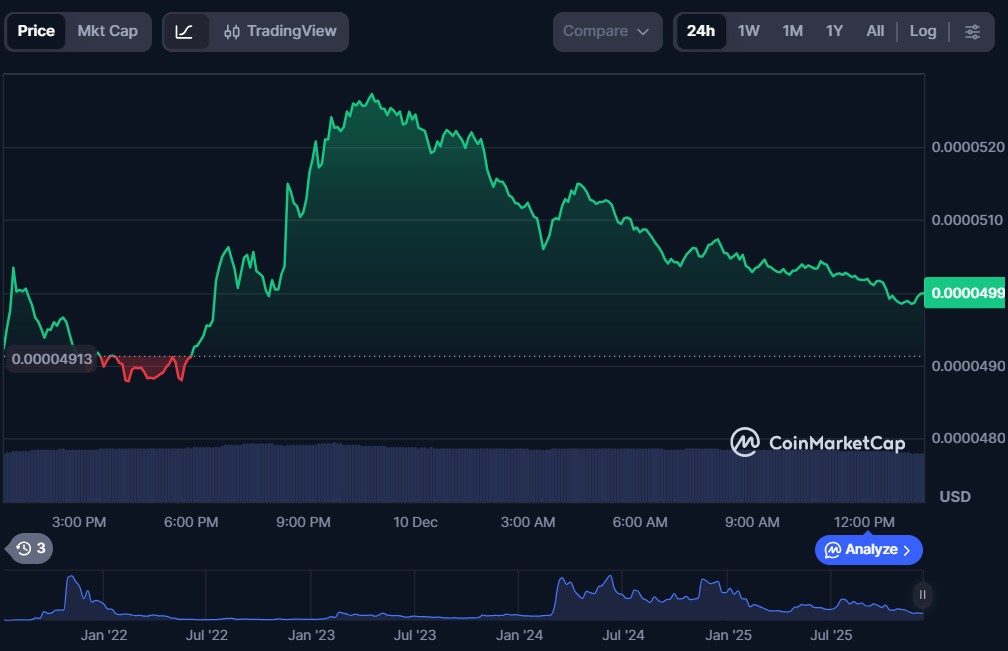1008x651 pixels.
Task: Click the history clock icon badge
Action: (30, 548)
